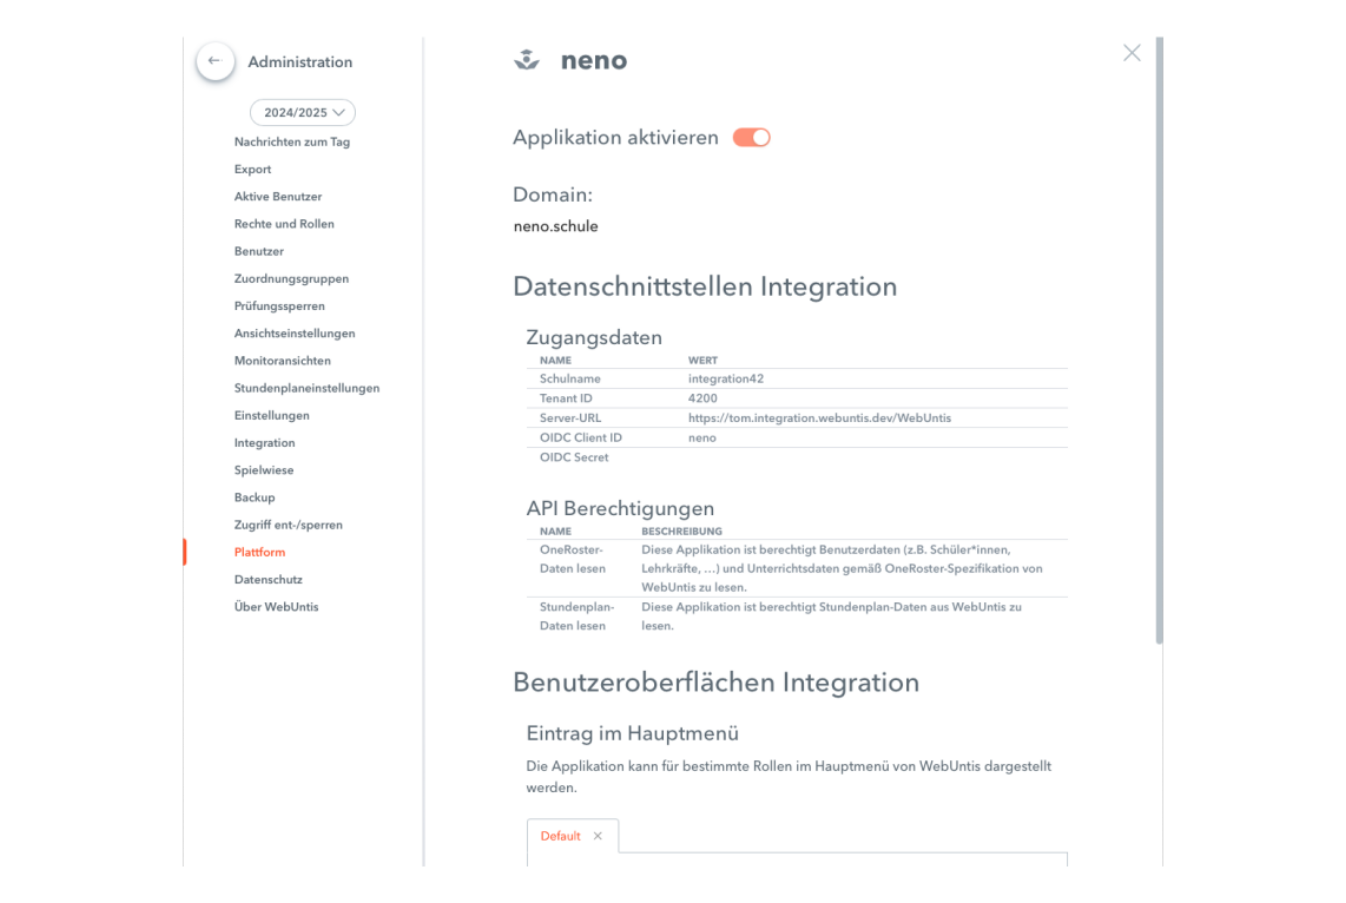1346x903 pixels.
Task: Remove the Default tab via its x
Action: [598, 836]
